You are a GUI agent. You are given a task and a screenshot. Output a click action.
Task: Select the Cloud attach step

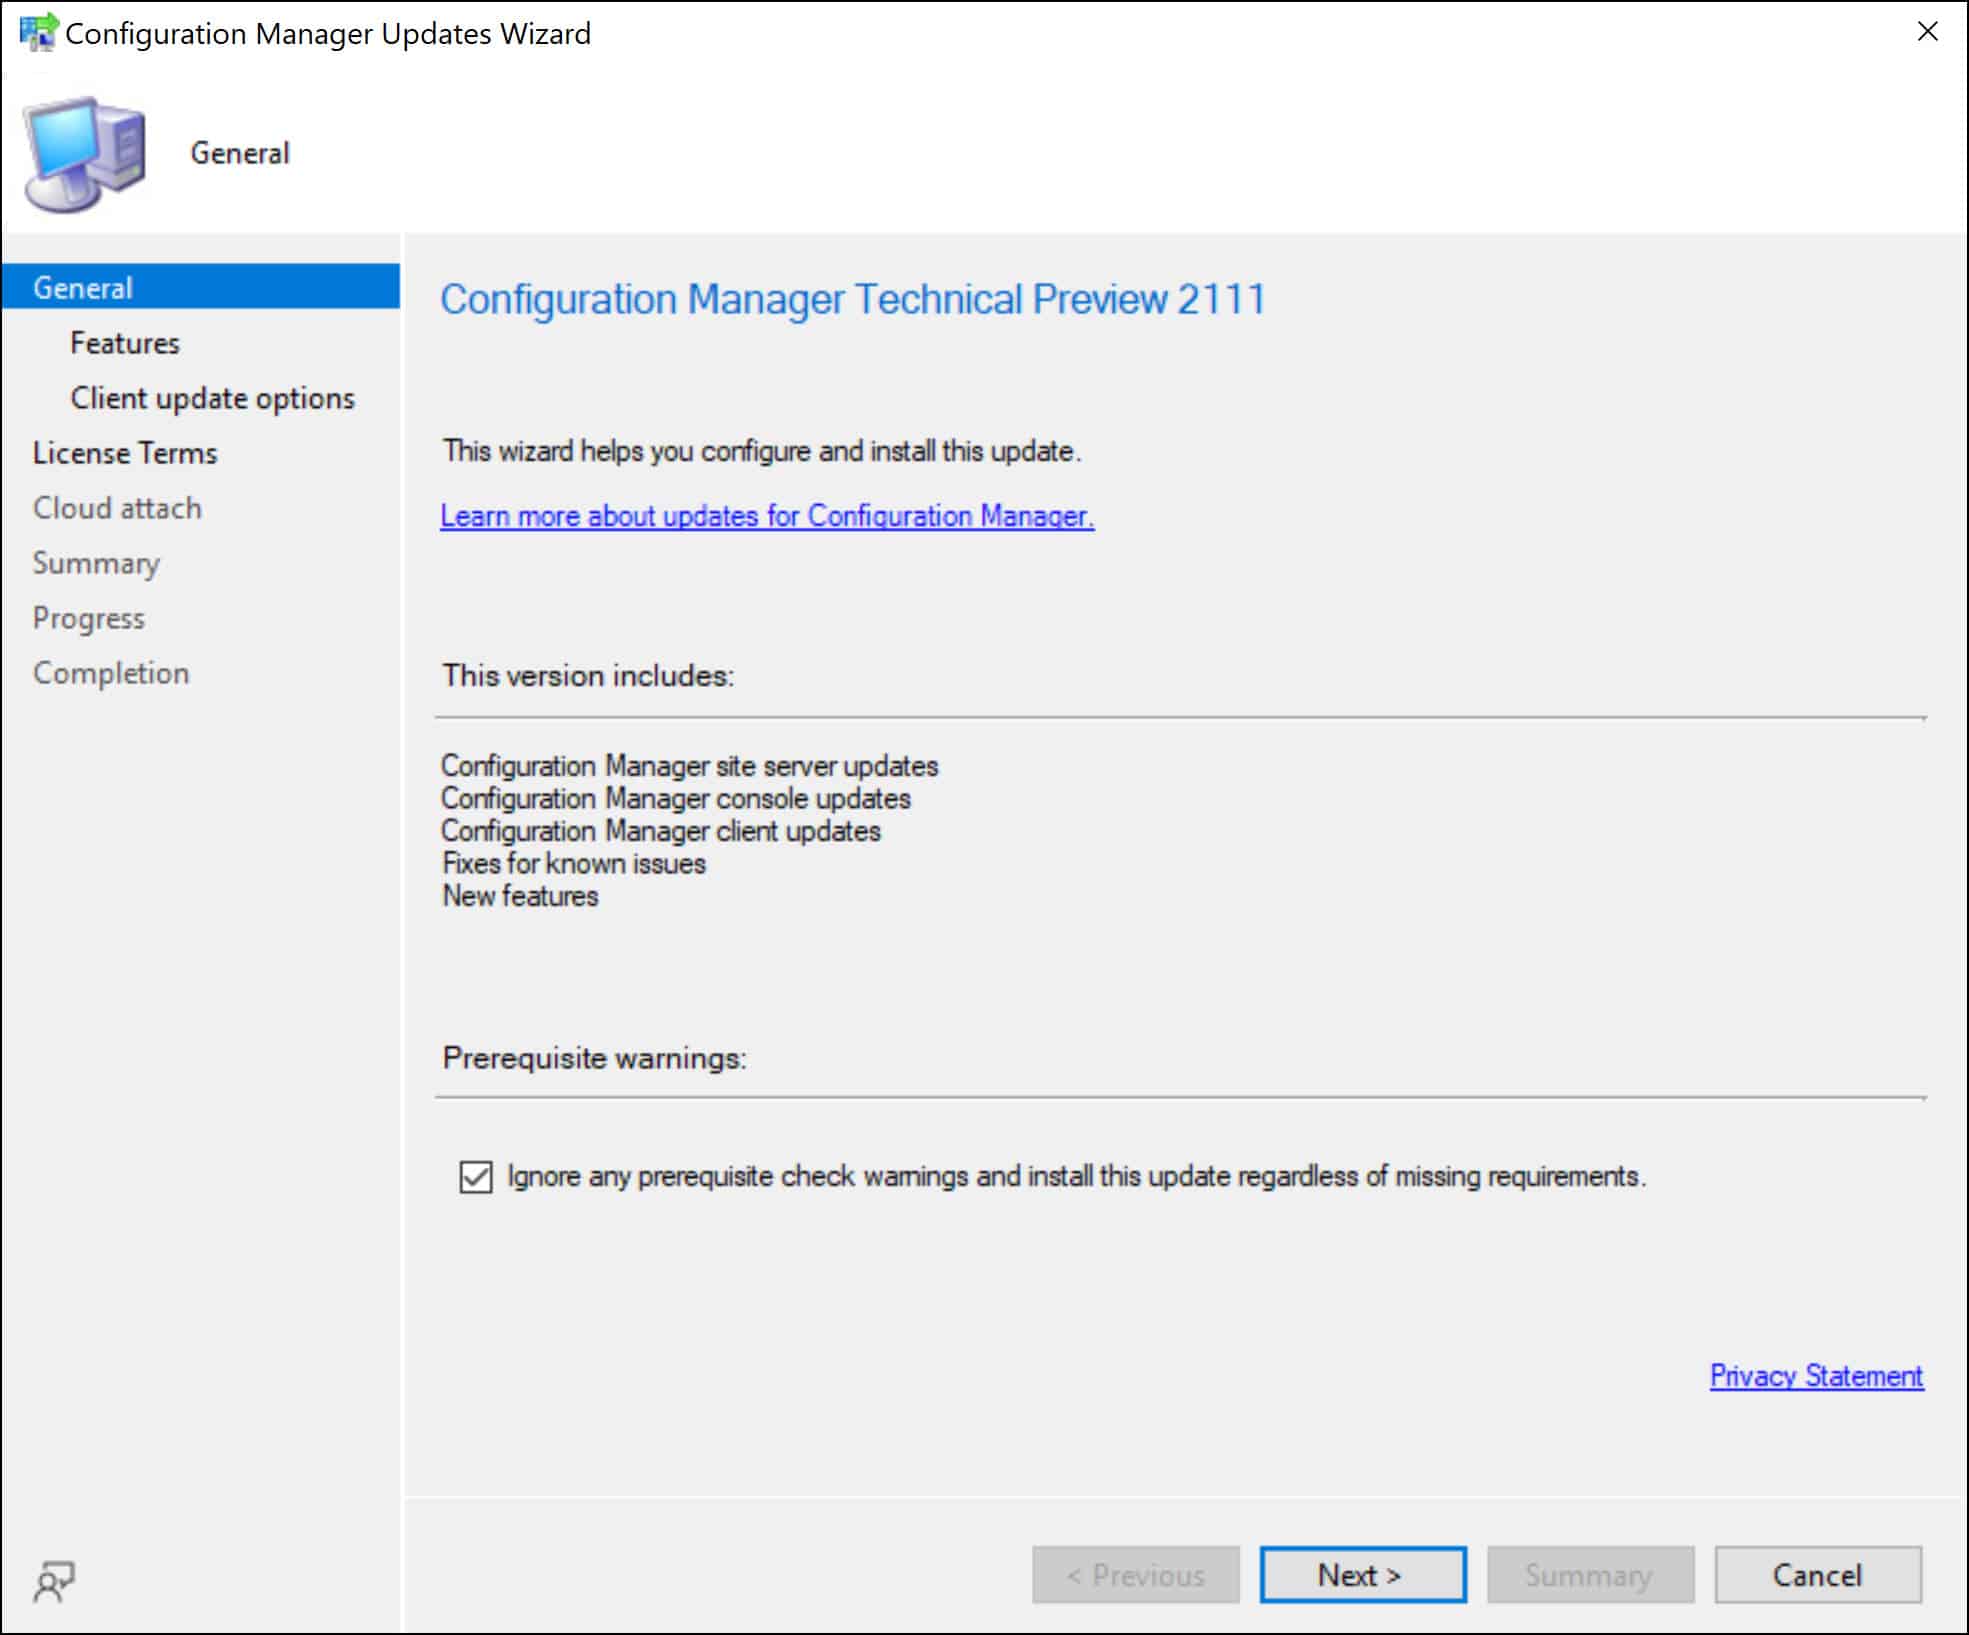(x=117, y=508)
